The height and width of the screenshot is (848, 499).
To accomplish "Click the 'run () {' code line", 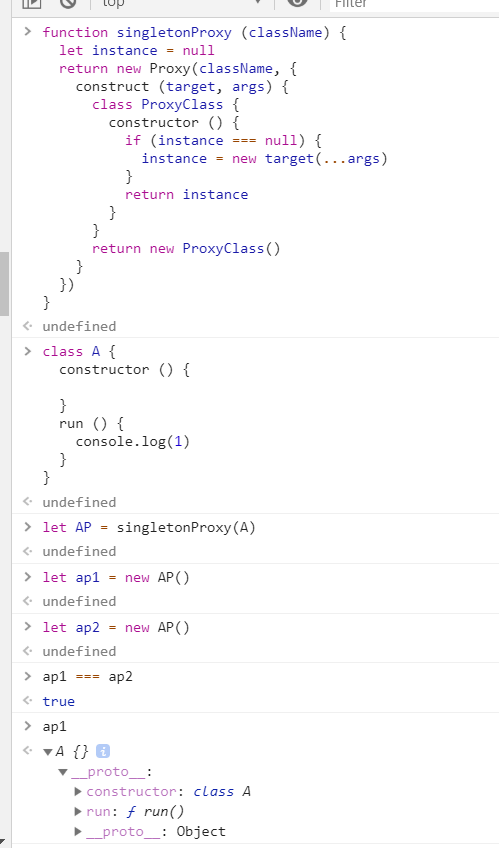I will [91, 423].
